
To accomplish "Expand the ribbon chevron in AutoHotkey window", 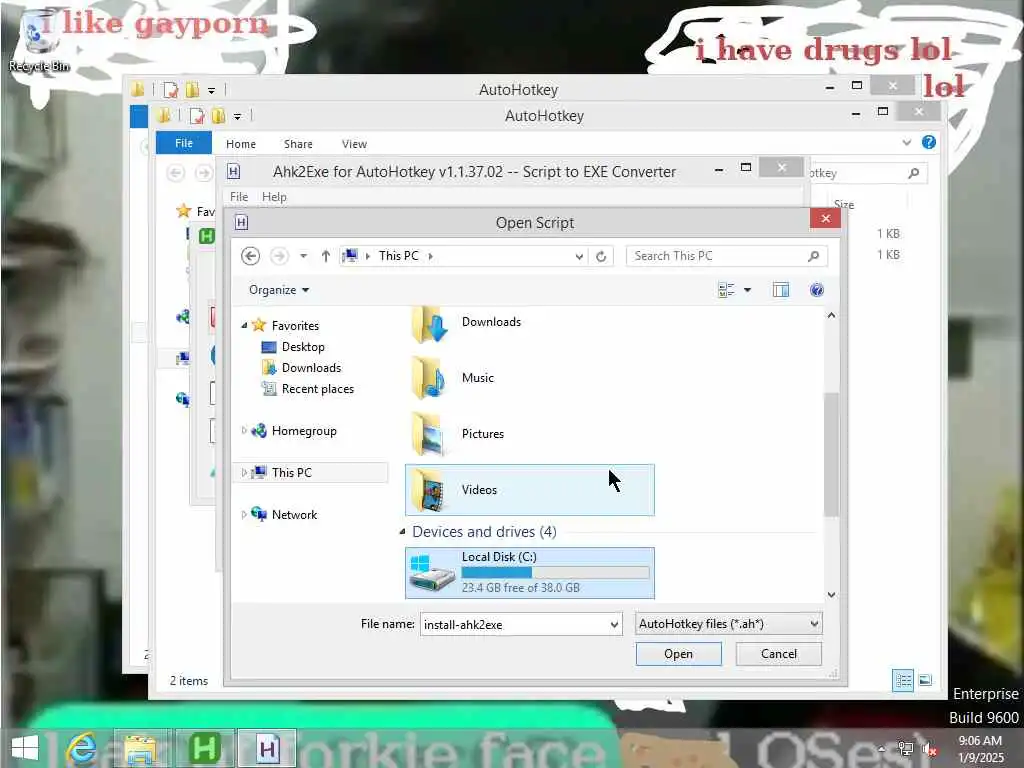I will point(906,142).
